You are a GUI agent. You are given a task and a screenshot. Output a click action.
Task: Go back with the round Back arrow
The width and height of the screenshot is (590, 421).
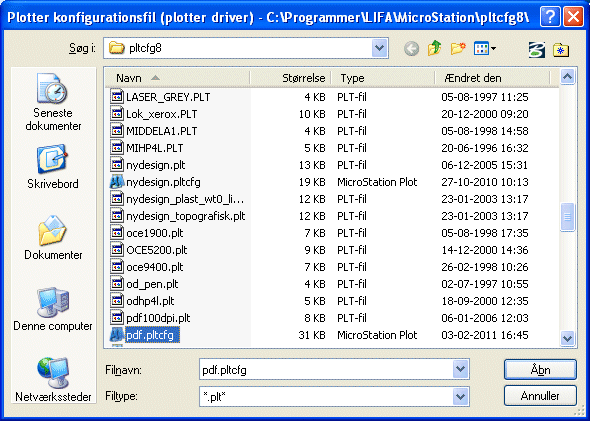[x=411, y=49]
